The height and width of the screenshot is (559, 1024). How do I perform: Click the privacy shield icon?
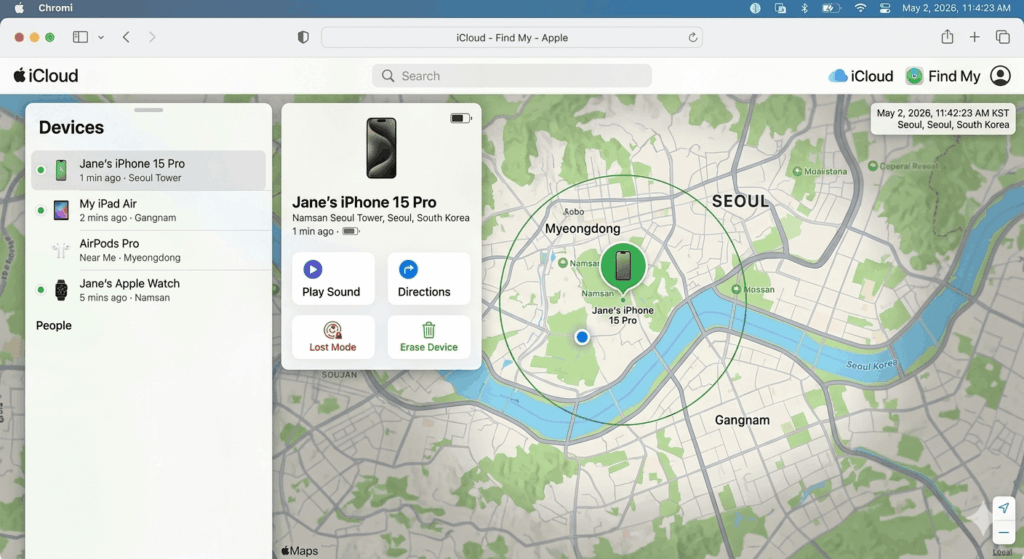click(303, 37)
